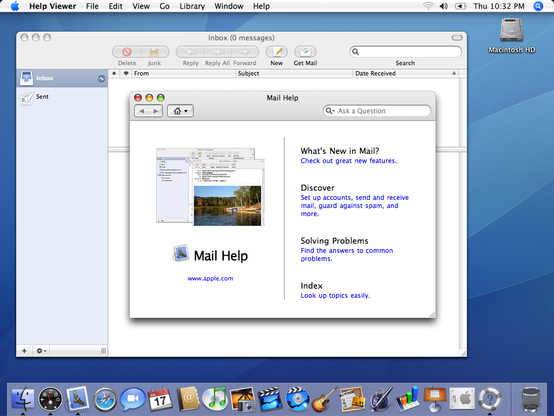The image size is (554, 416).
Task: Go back in Mail Help viewer
Action: click(142, 111)
